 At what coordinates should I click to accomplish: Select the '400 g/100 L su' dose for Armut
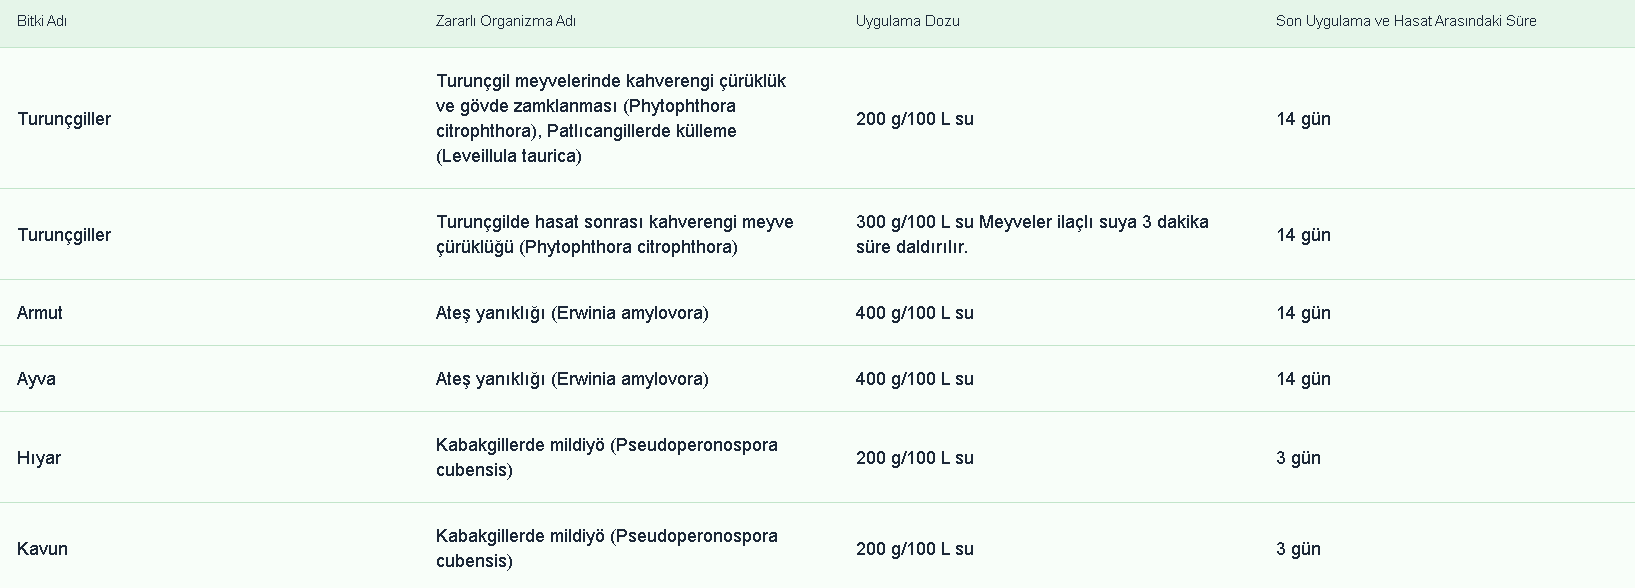pos(914,313)
